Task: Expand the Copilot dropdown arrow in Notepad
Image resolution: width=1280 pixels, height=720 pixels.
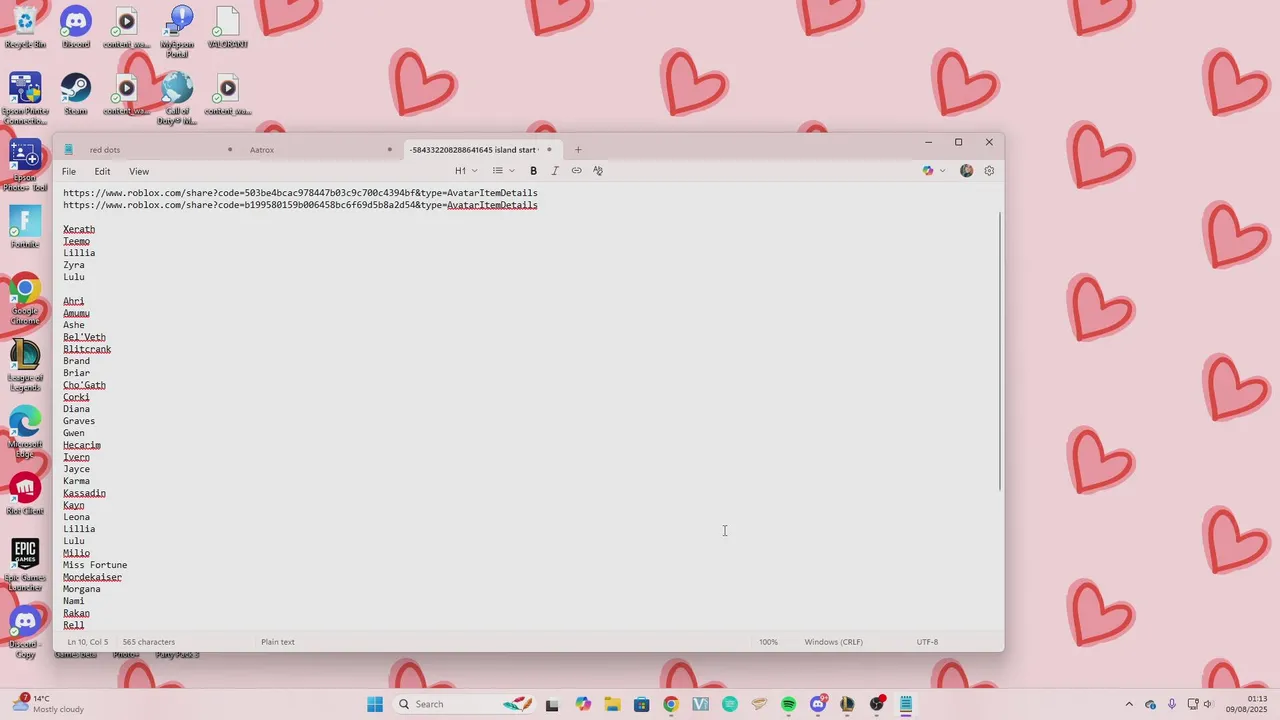Action: click(942, 171)
